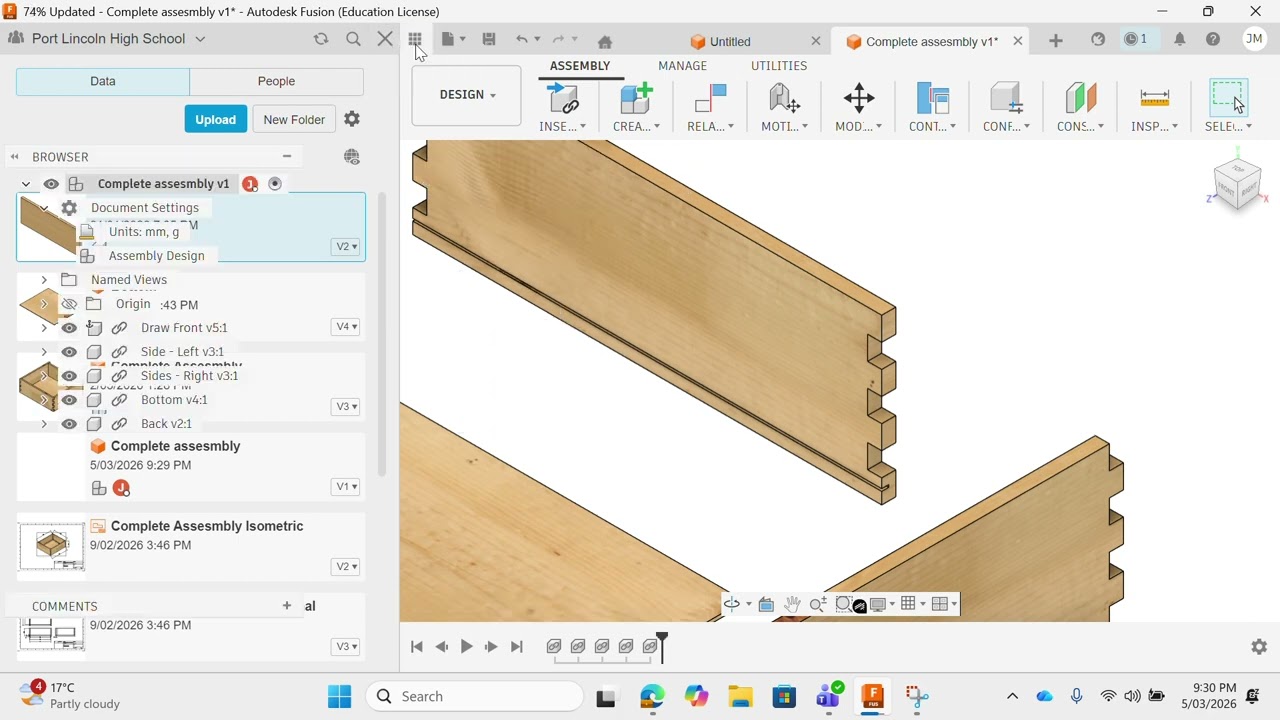Viewport: 1280px width, 720px height.
Task: Open the Inspect measure tool
Action: coord(1154,99)
